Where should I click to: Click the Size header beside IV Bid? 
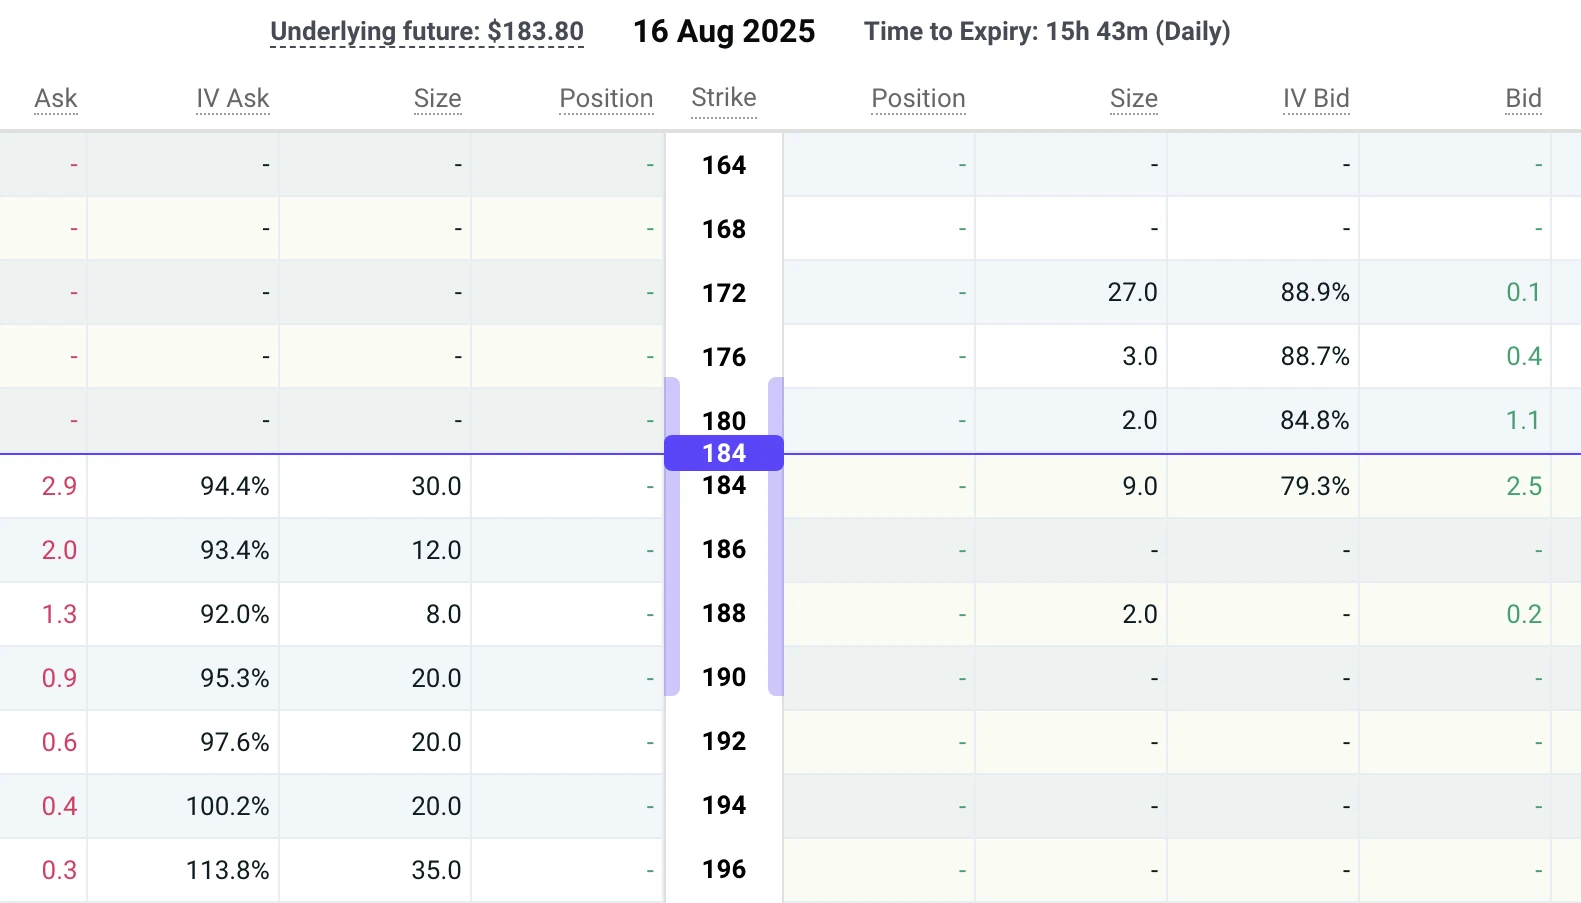pos(1134,99)
